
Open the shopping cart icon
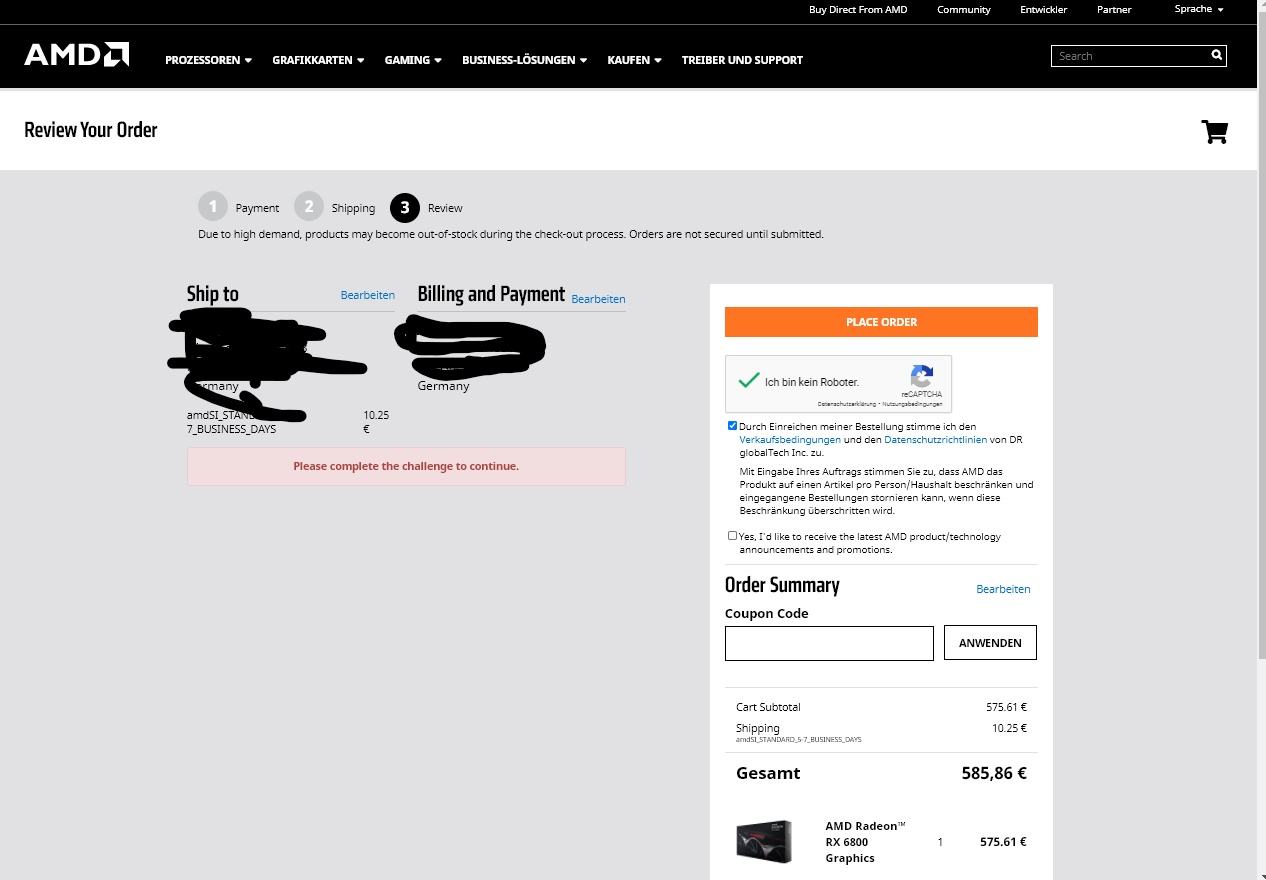click(1214, 132)
